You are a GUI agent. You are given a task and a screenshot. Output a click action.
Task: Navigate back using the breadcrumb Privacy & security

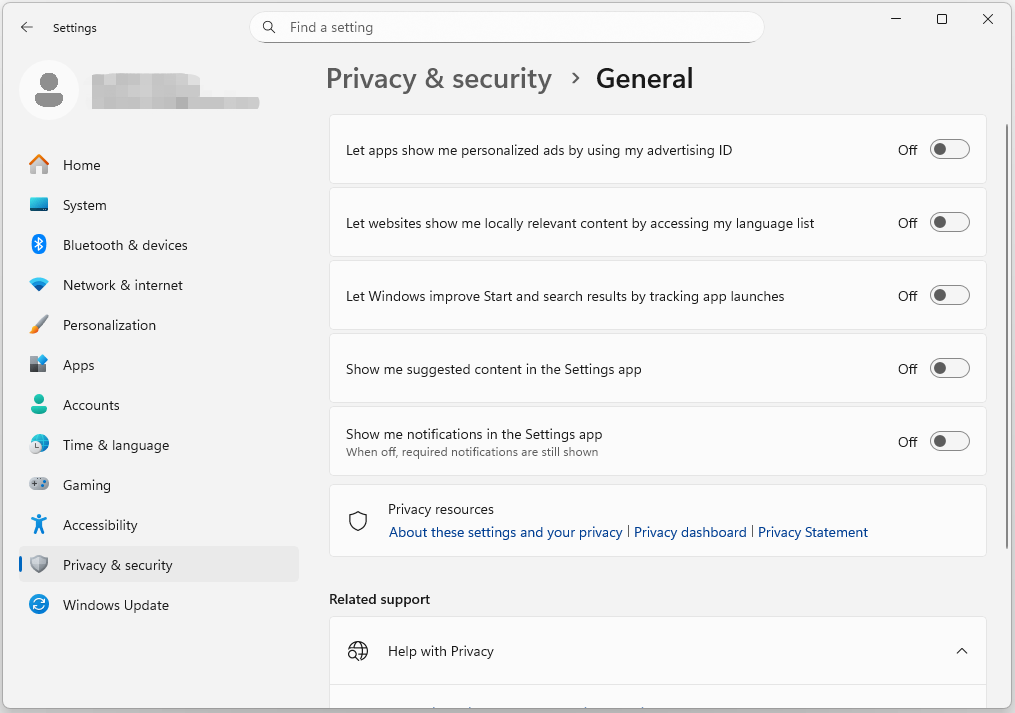pyautogui.click(x=438, y=78)
